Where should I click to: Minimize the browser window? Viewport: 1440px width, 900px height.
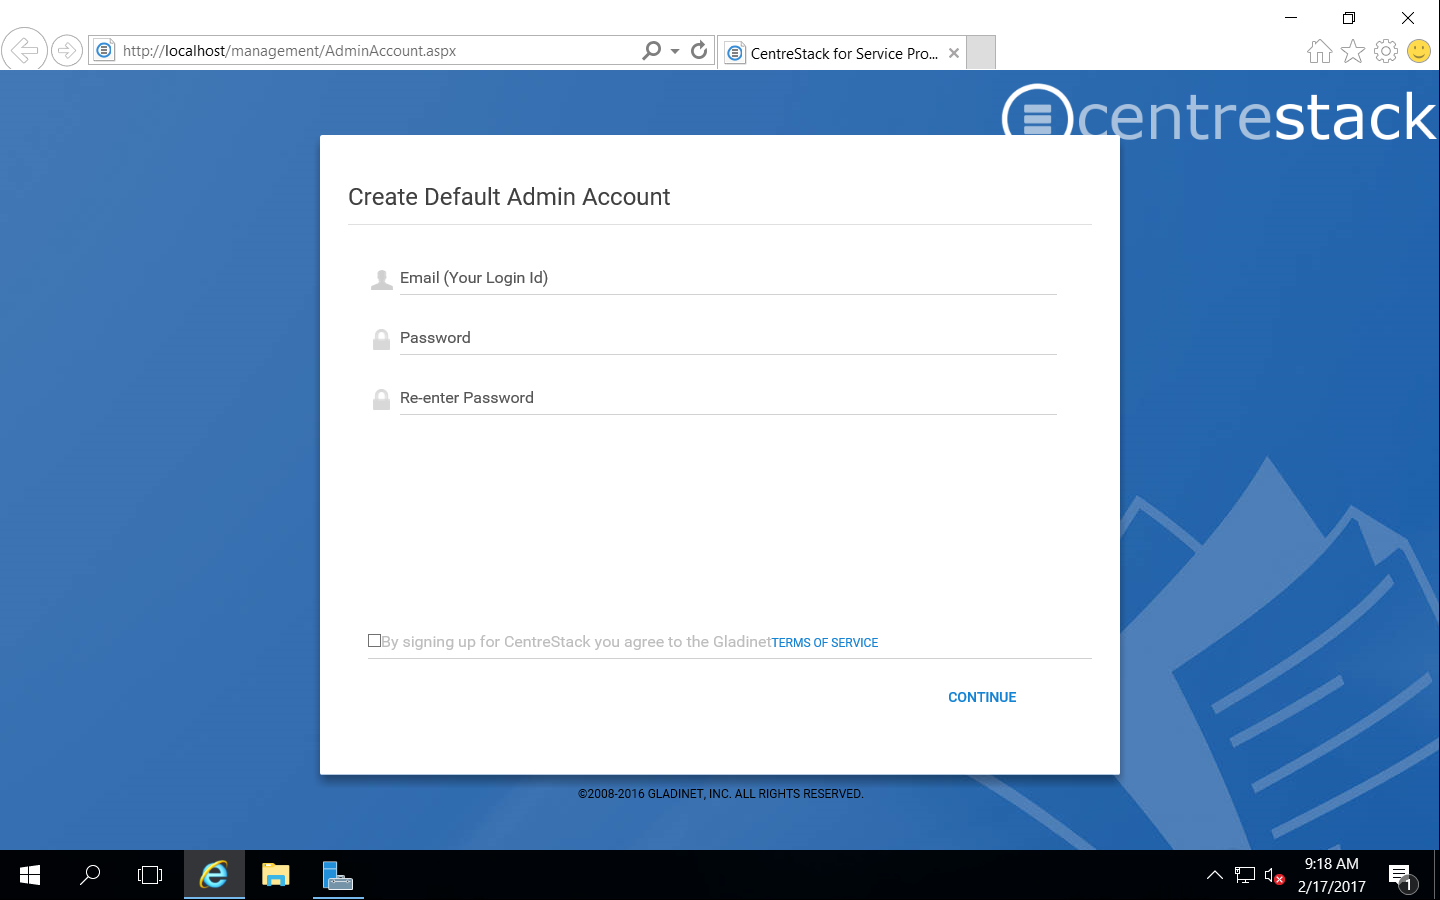coord(1291,18)
